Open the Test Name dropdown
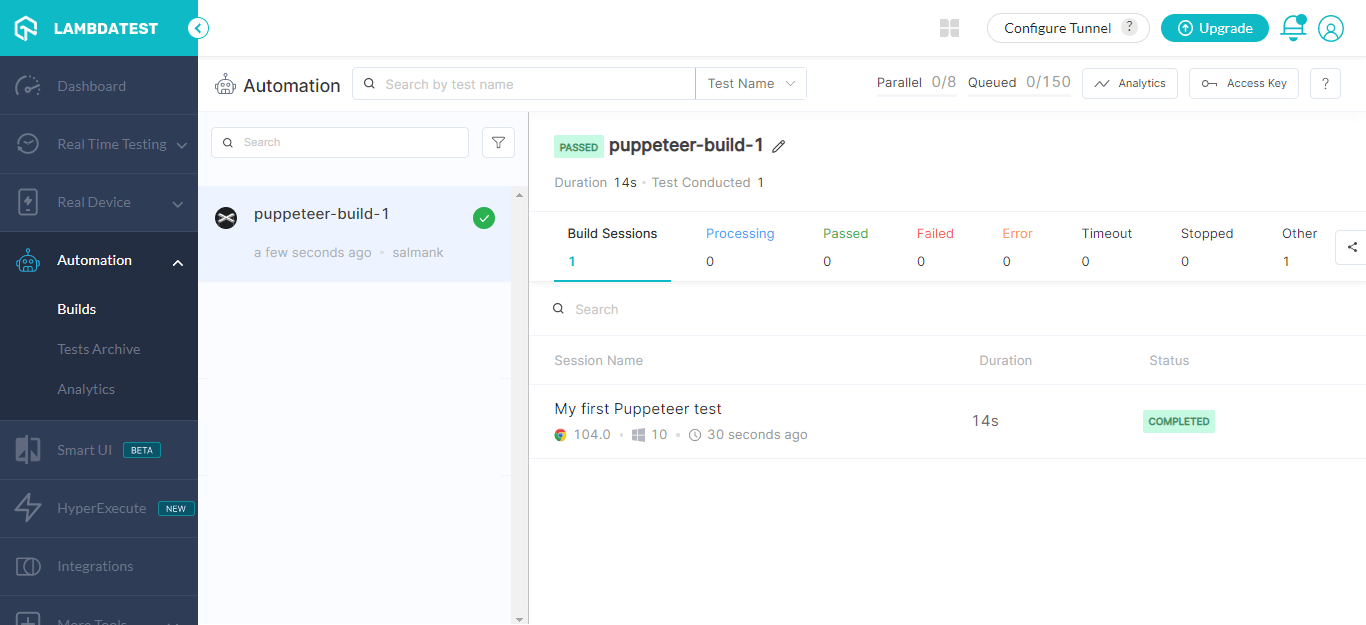 750,84
